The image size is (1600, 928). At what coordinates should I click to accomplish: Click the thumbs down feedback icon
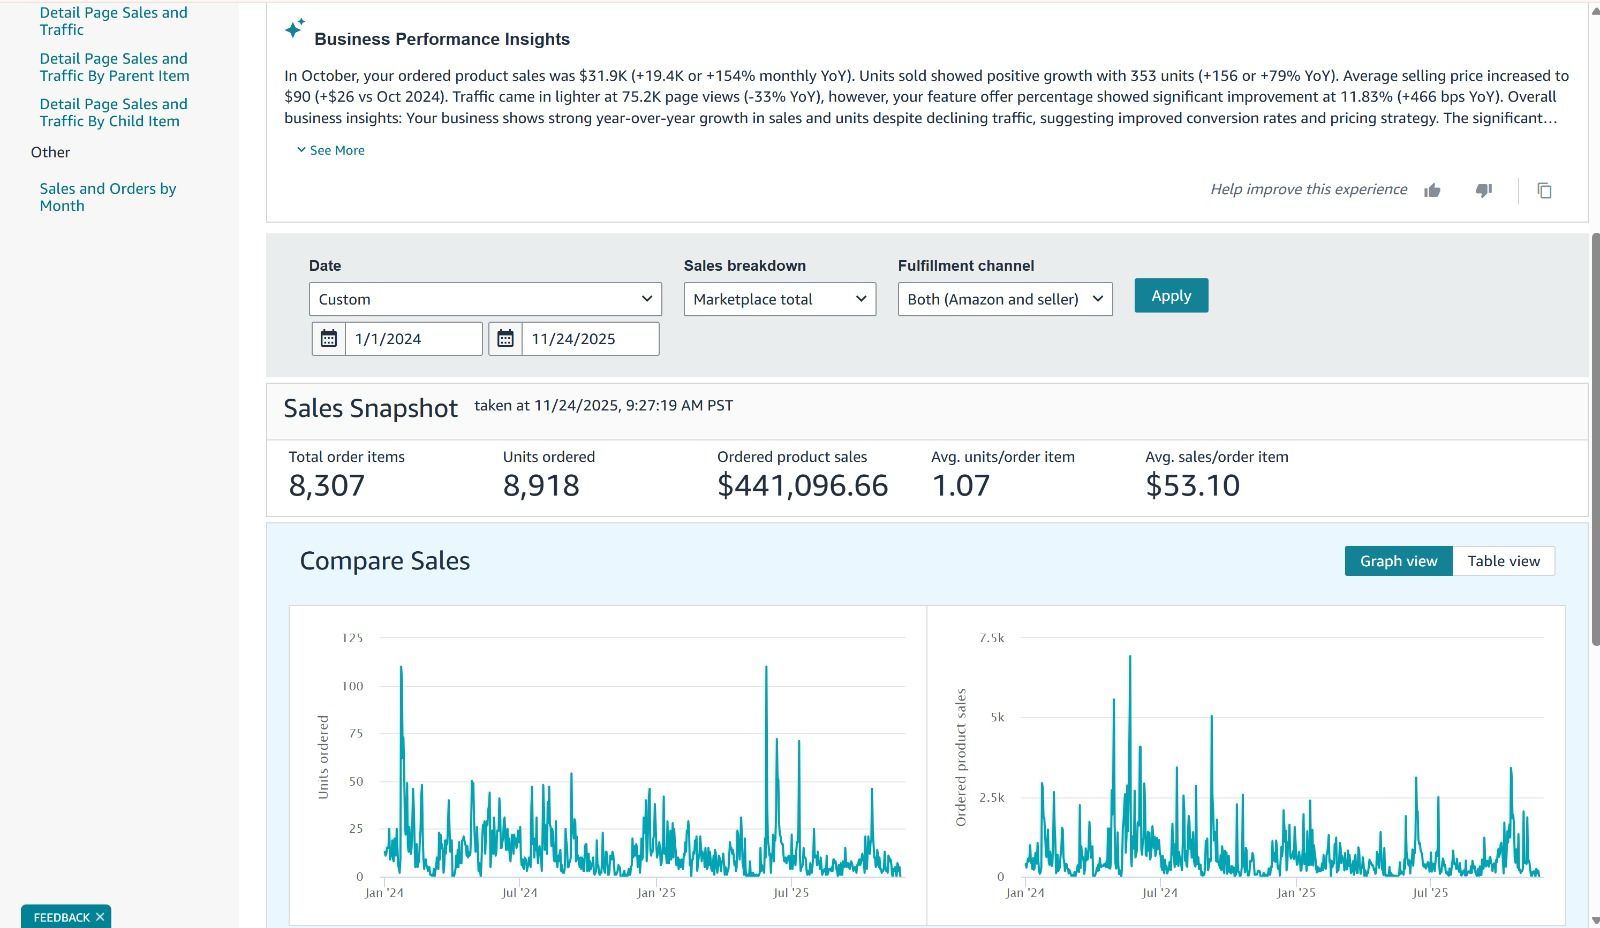coord(1484,190)
